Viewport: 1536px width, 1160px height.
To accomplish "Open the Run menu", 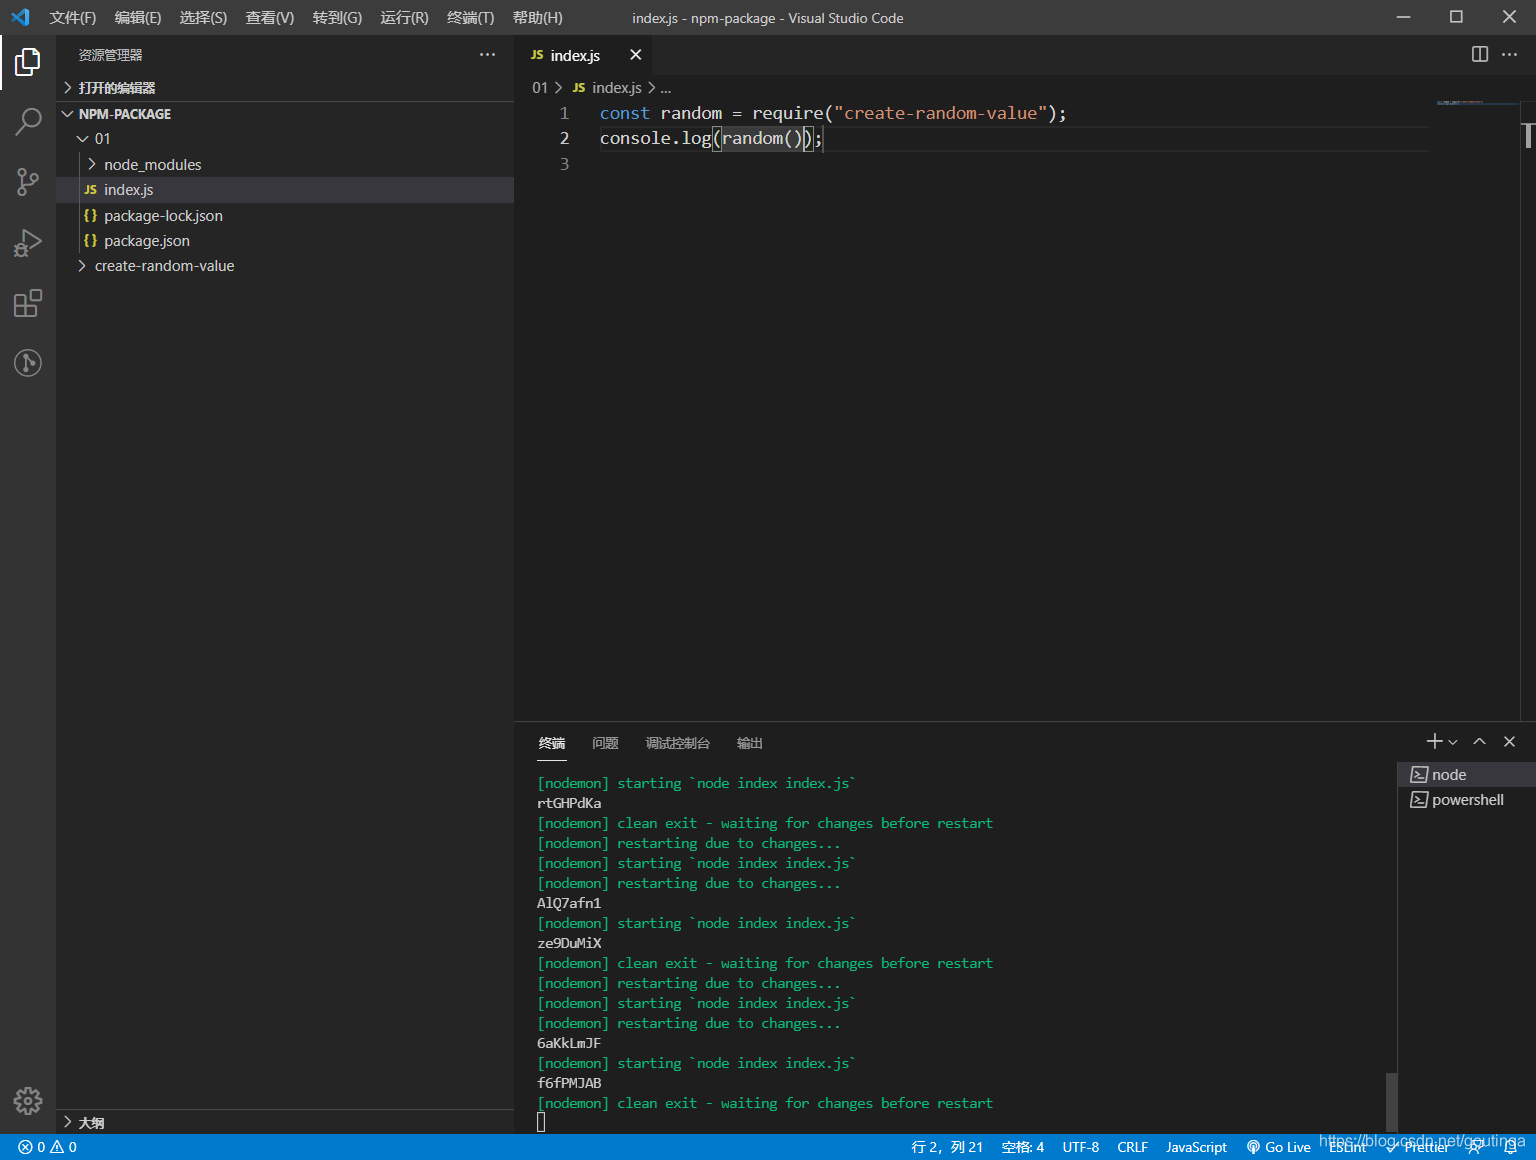I will click(404, 18).
